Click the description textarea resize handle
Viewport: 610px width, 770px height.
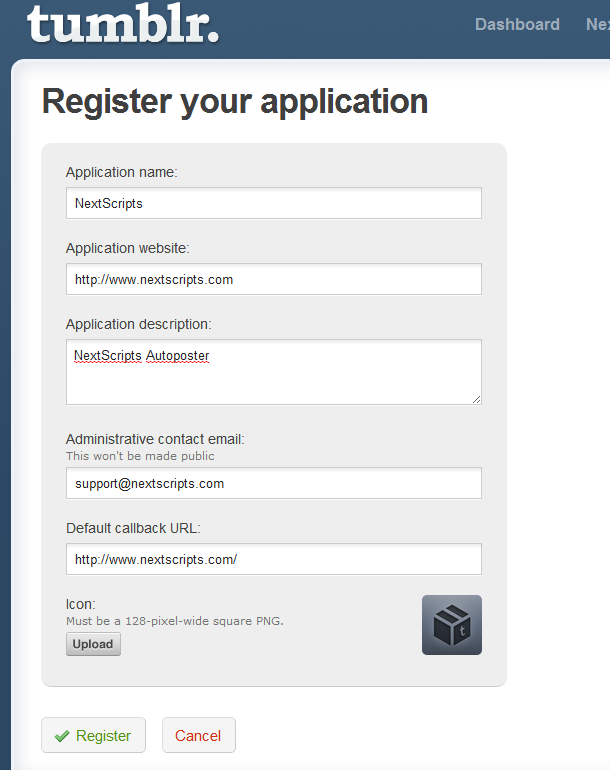tap(476, 400)
